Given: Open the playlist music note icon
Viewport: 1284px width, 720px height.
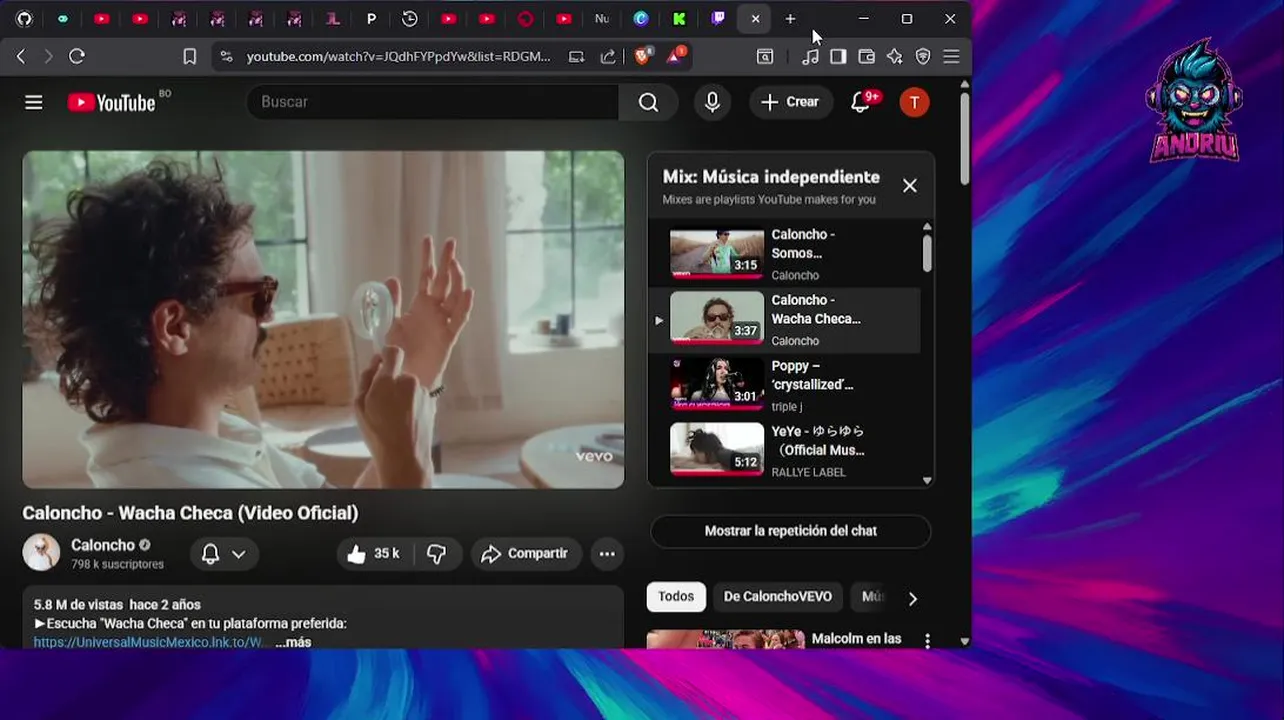Looking at the screenshot, I should [810, 56].
